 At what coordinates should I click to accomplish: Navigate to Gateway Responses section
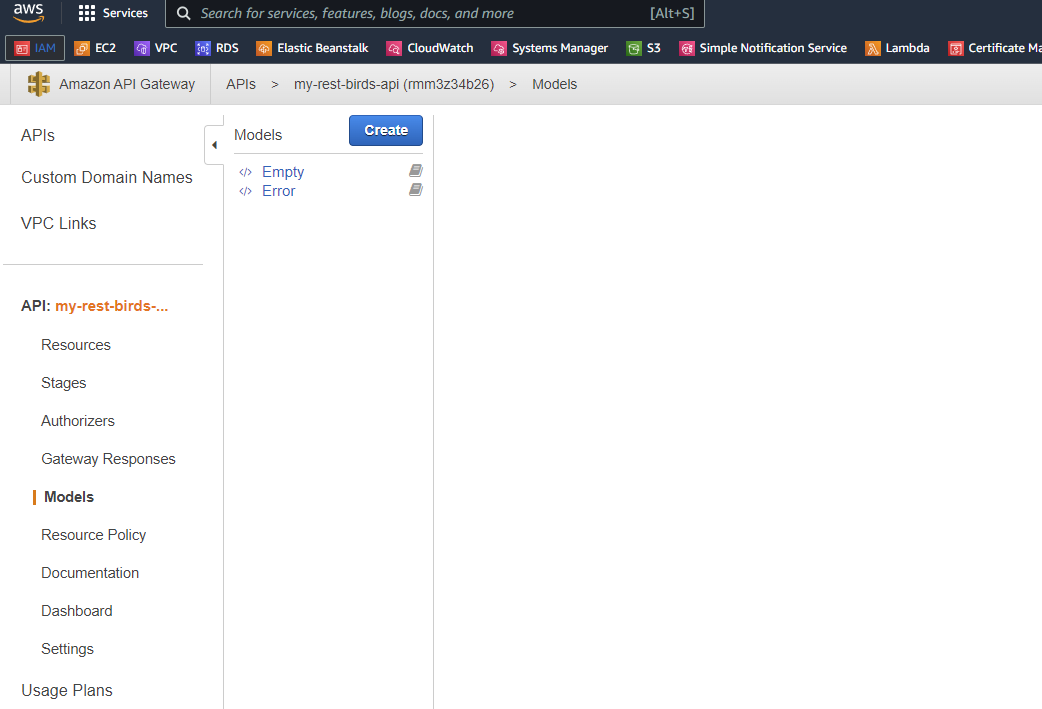click(108, 459)
